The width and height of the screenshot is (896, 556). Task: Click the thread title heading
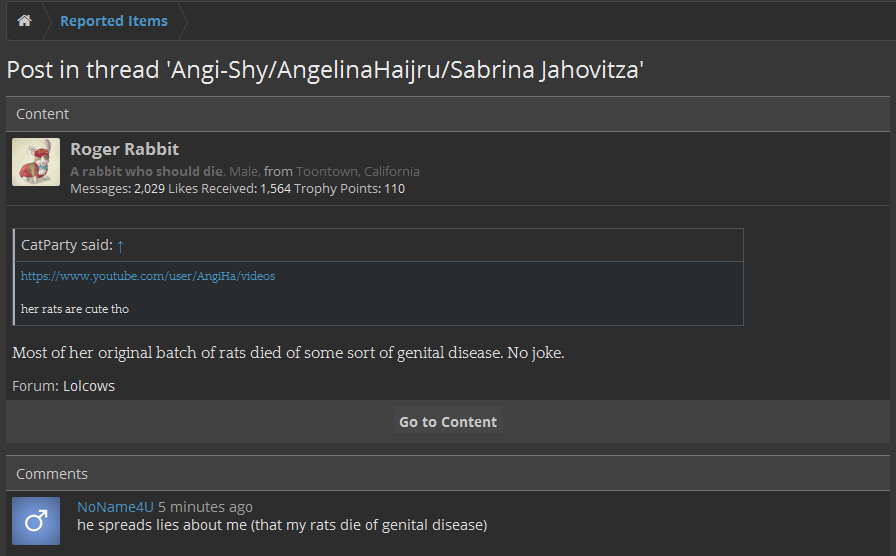pyautogui.click(x=325, y=70)
